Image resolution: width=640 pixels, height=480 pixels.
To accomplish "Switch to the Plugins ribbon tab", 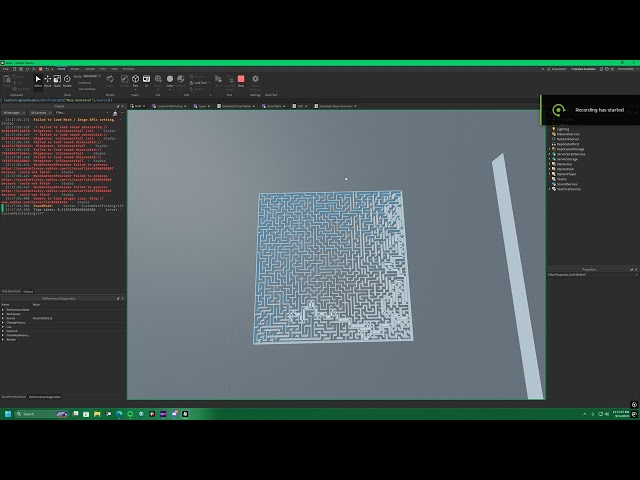I will pyautogui.click(x=128, y=69).
